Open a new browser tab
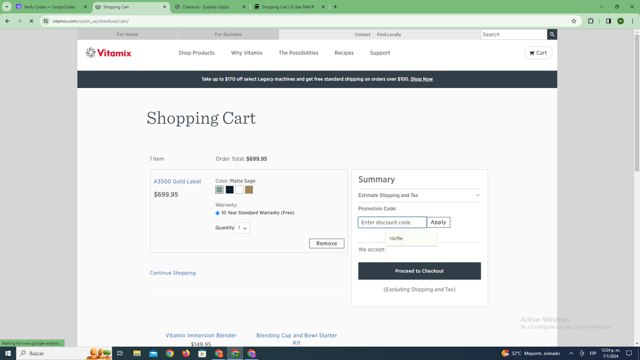 coord(335,7)
